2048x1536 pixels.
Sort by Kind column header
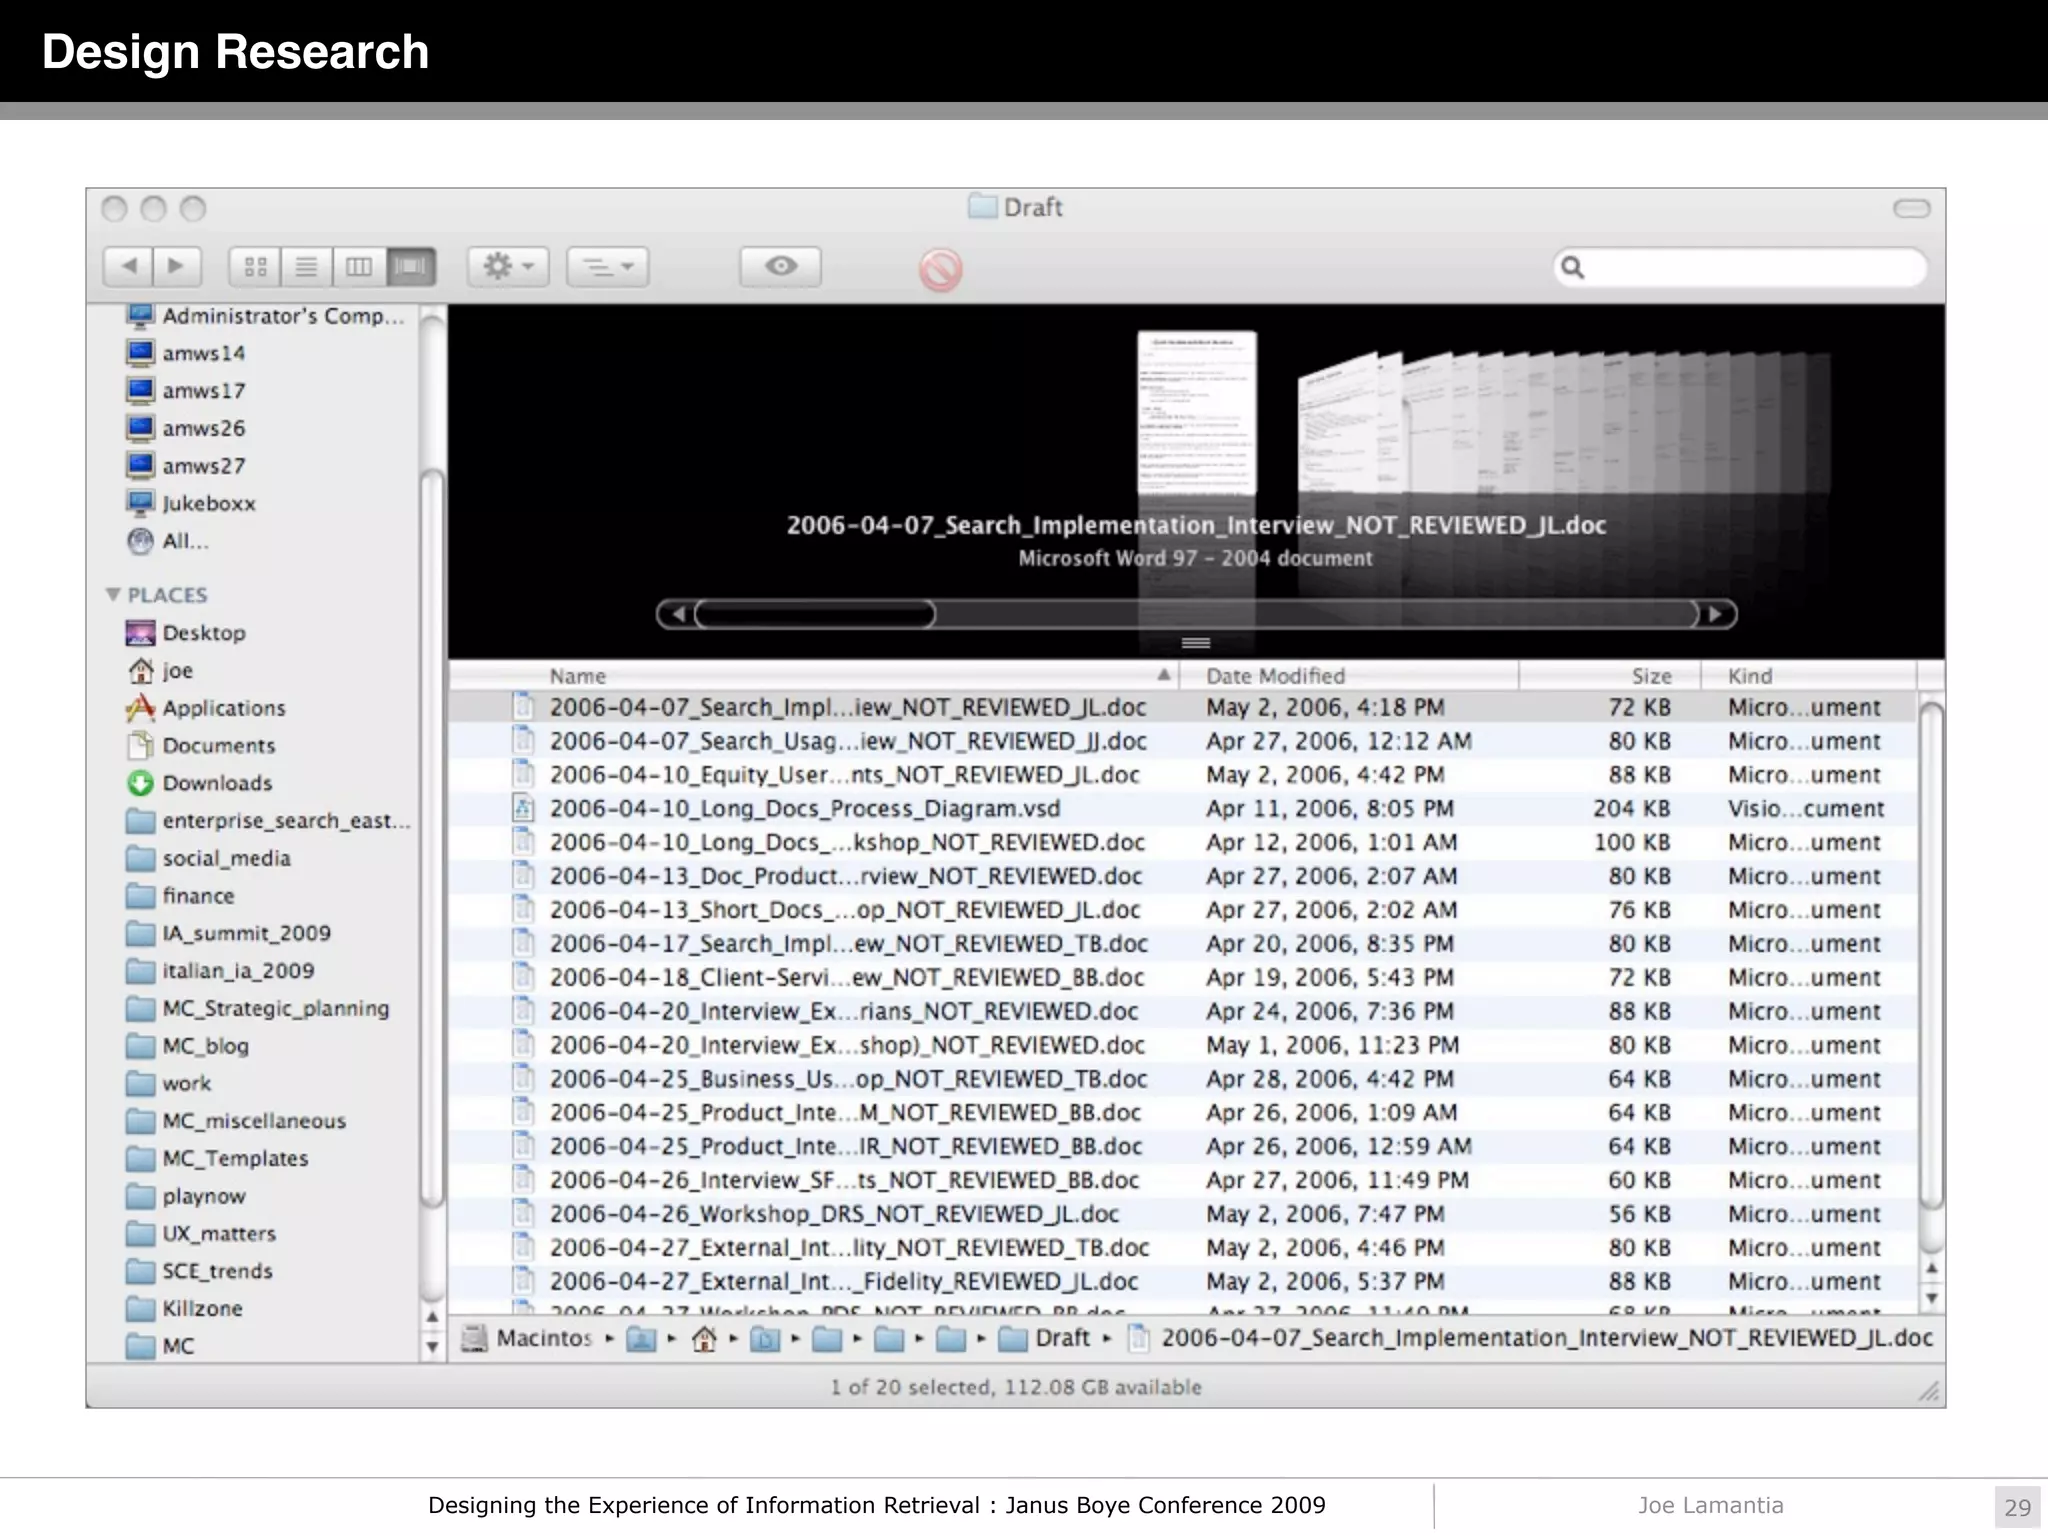click(1809, 676)
